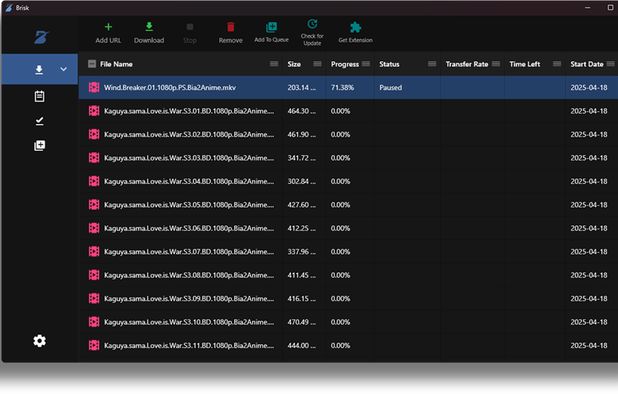Image resolution: width=618 pixels, height=394 pixels.
Task: Select the downloads sidebar icon
Action: [39, 70]
